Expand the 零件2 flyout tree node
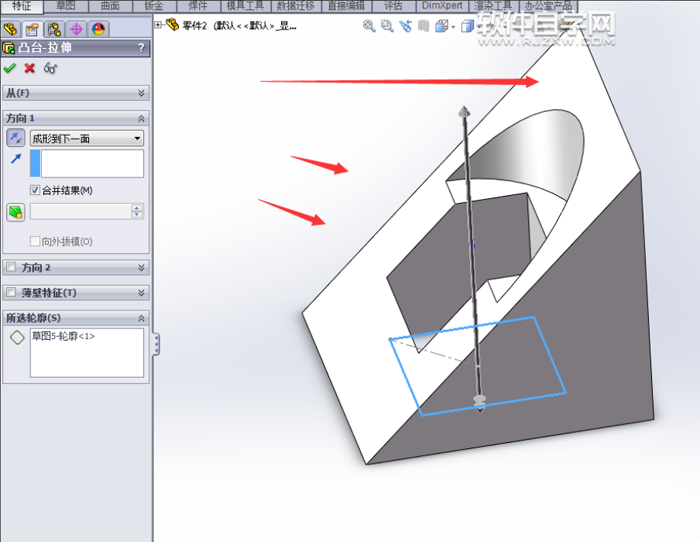This screenshot has width=700, height=542. point(158,25)
